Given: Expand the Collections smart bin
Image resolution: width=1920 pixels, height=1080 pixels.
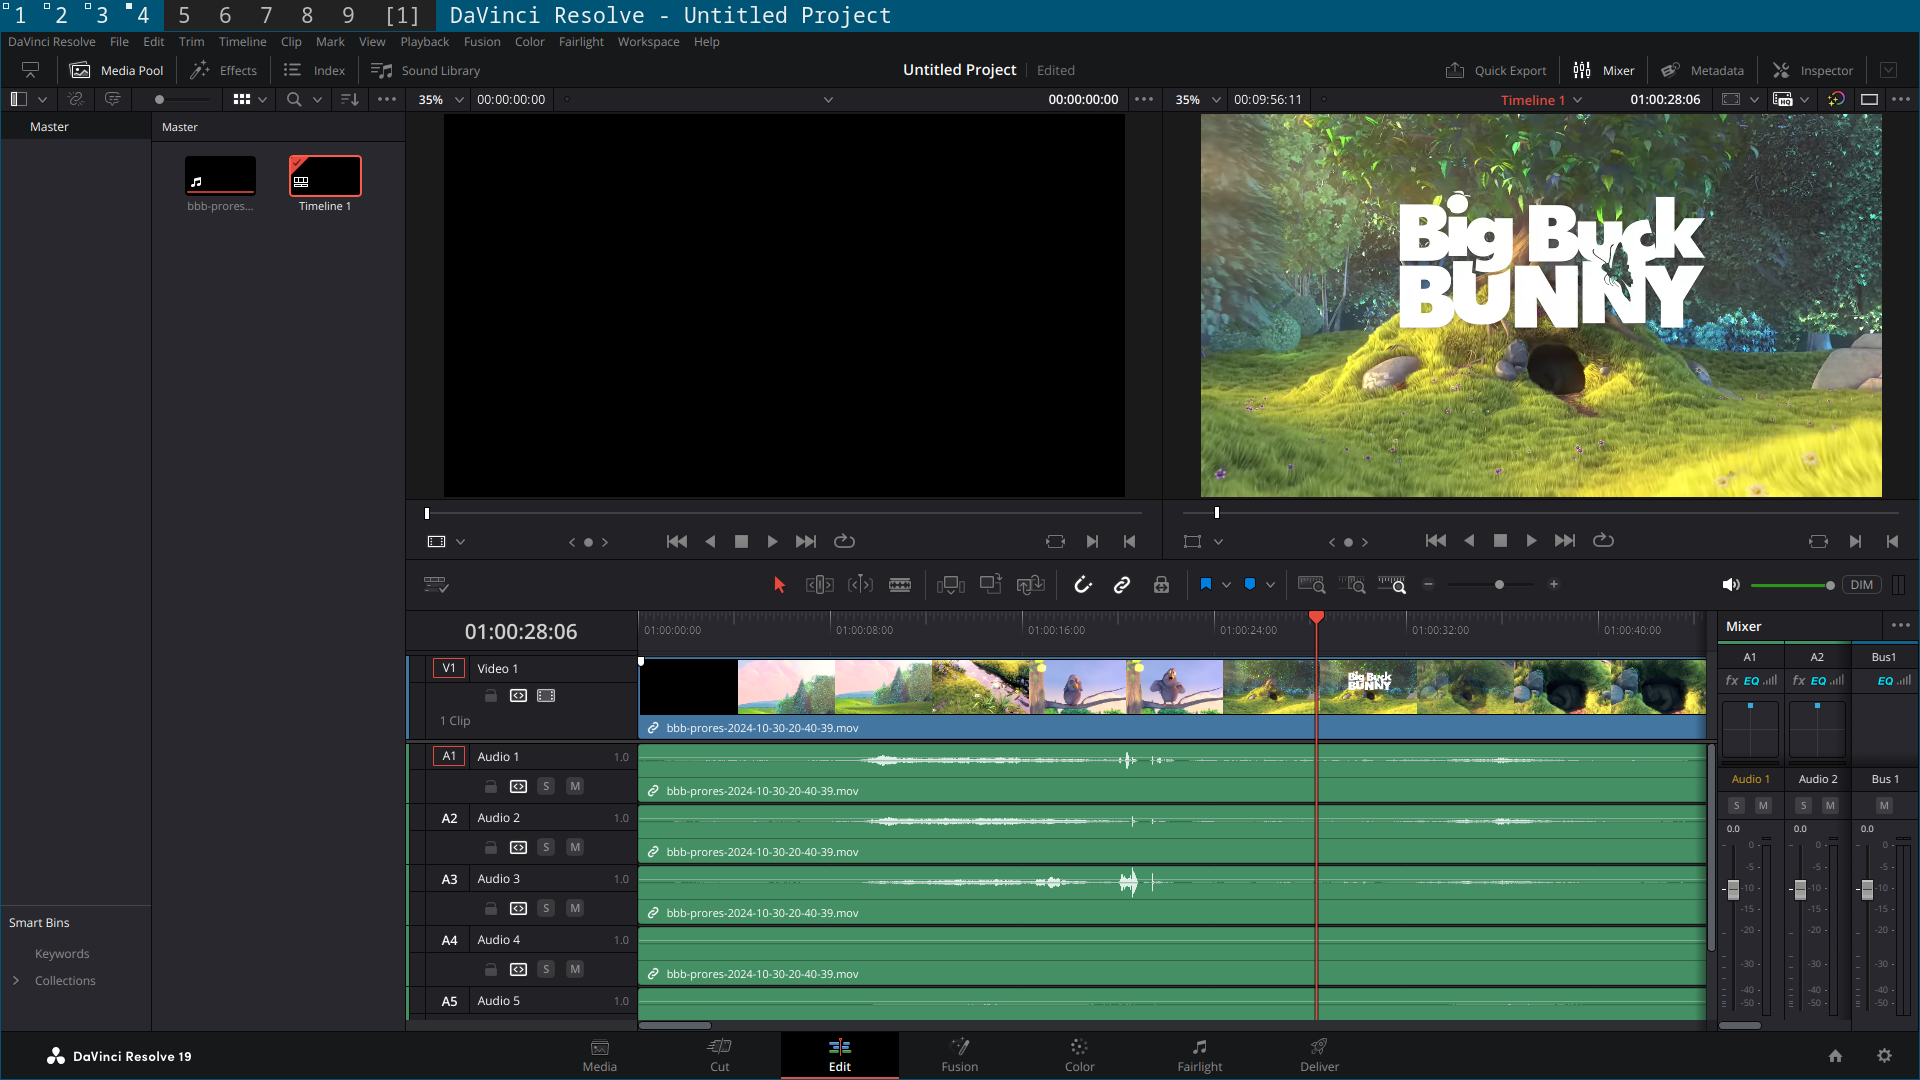Looking at the screenshot, I should tap(16, 981).
